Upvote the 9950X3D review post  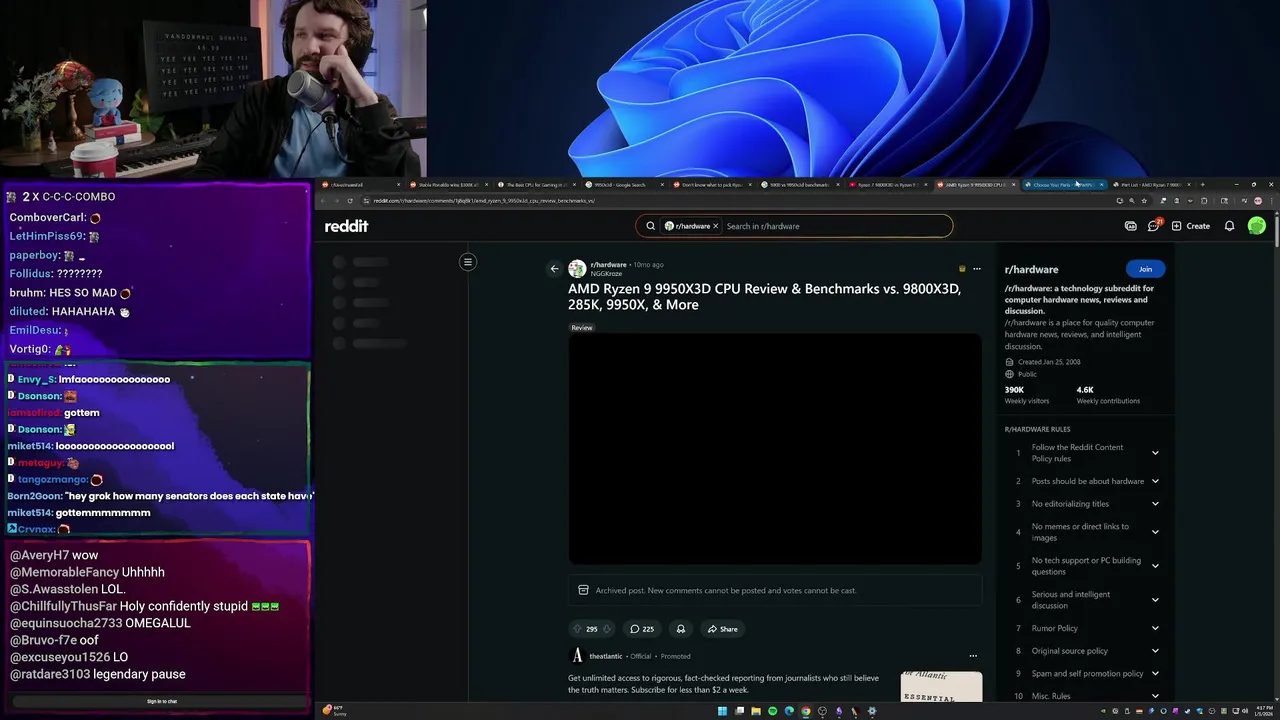tap(577, 629)
